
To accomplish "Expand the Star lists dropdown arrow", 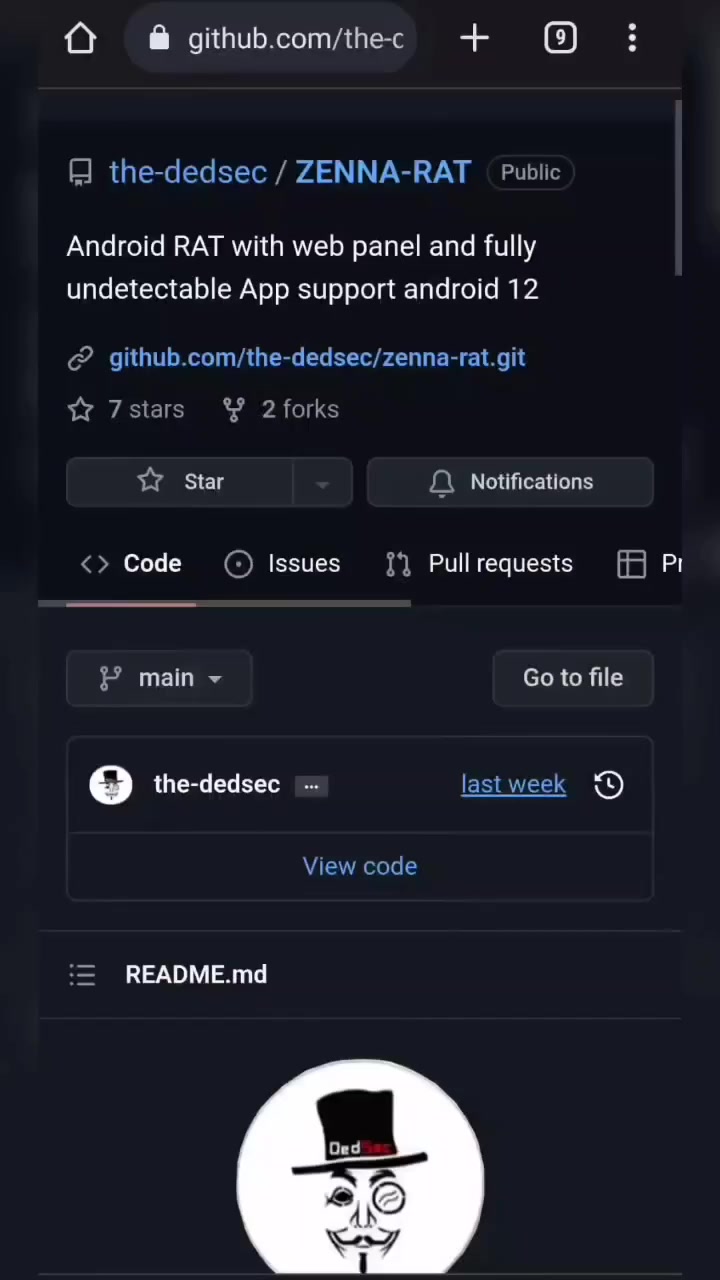I will 322,483.
